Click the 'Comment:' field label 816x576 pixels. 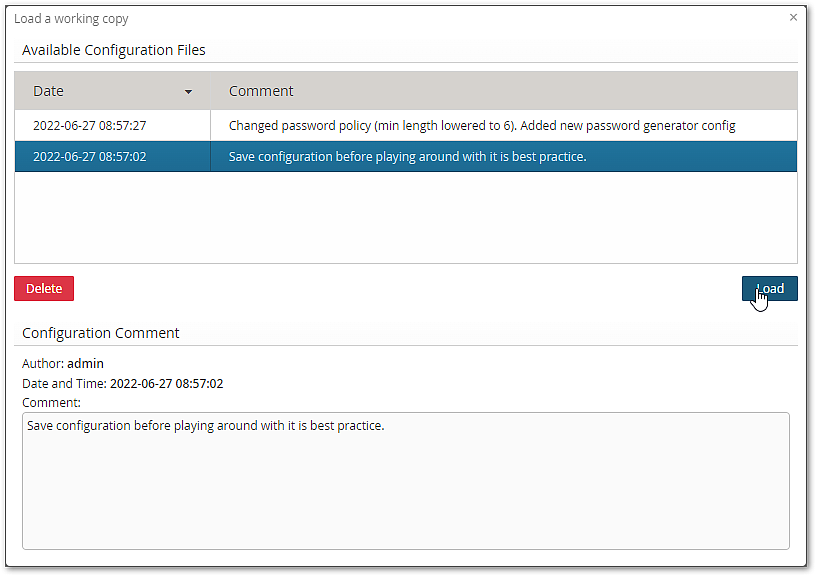(x=51, y=403)
